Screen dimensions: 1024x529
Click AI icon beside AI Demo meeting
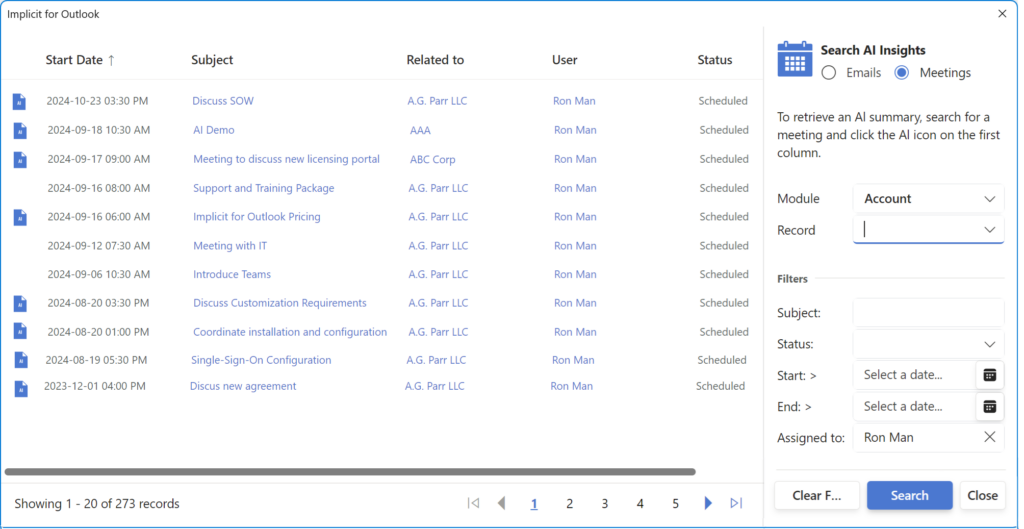point(19,130)
